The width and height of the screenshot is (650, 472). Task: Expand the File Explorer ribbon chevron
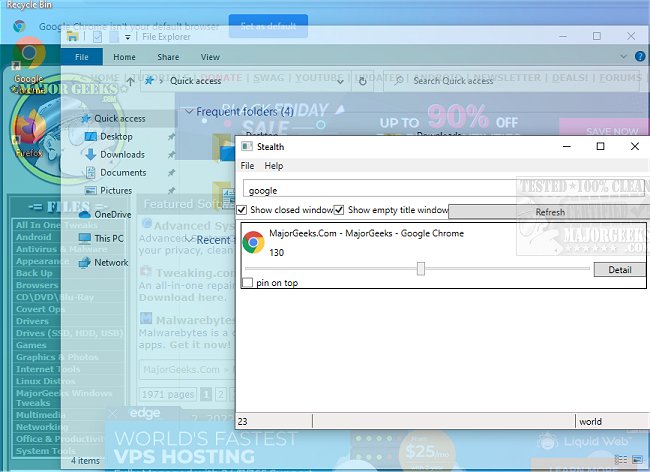(623, 56)
